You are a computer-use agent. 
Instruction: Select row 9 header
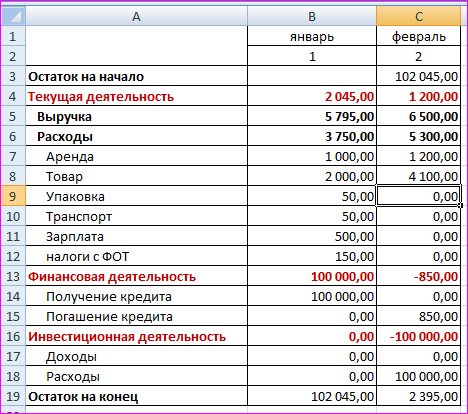click(13, 196)
